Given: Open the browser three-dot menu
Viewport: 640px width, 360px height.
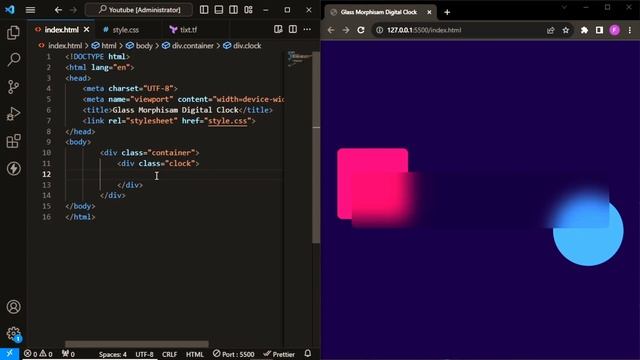Looking at the screenshot, I should [x=630, y=30].
